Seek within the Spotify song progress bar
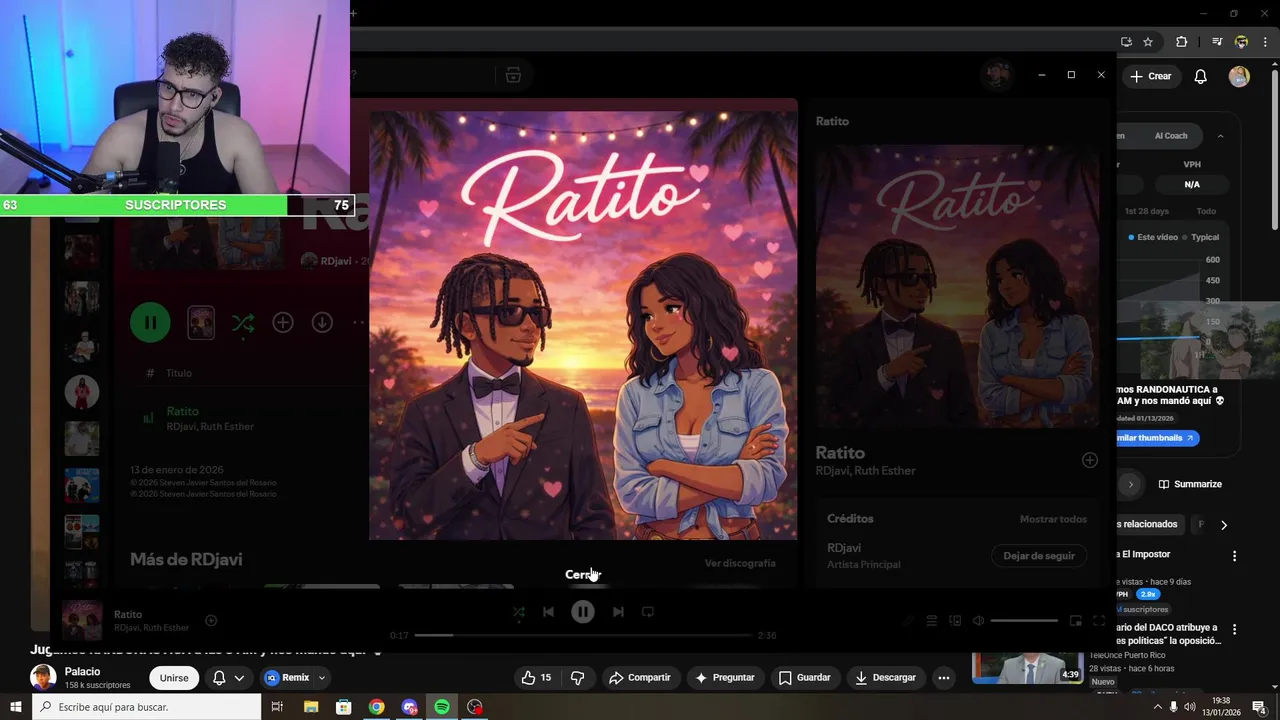 point(581,635)
